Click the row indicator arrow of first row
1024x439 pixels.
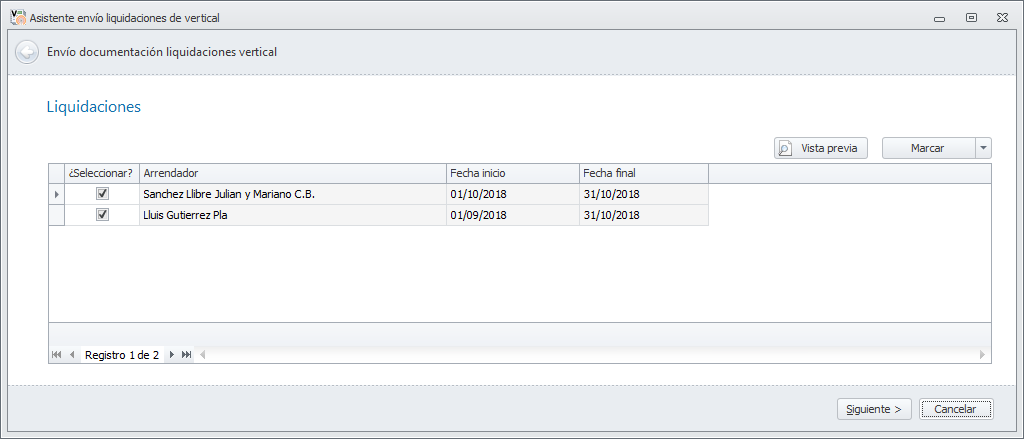[57, 194]
